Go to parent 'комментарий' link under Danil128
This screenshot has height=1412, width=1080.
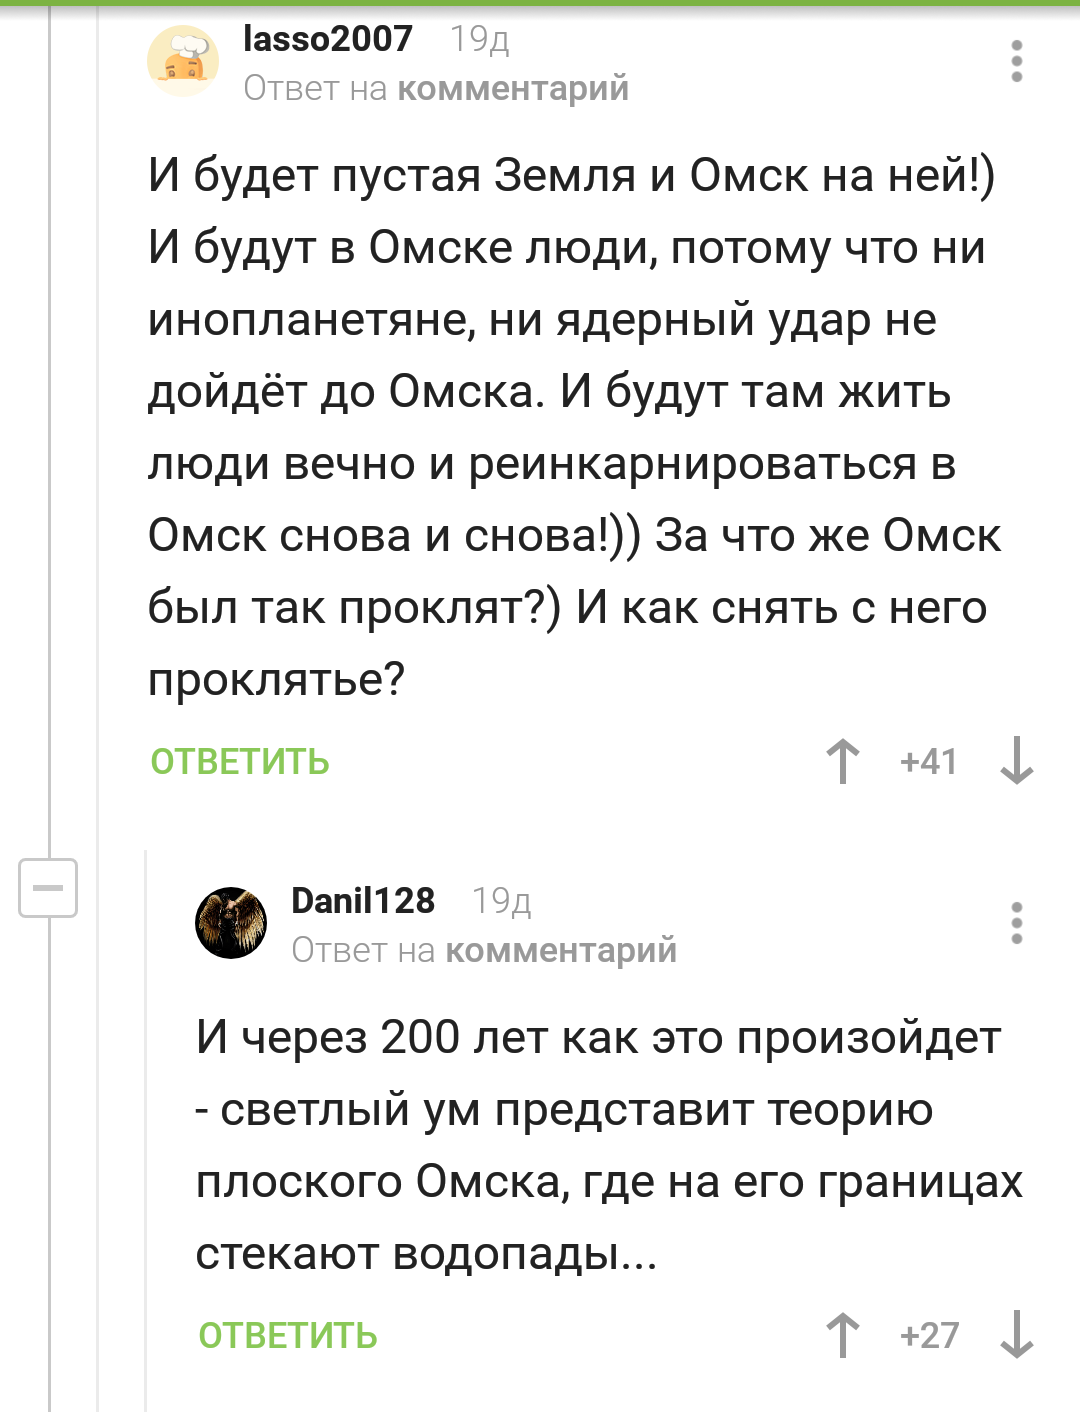click(x=561, y=951)
